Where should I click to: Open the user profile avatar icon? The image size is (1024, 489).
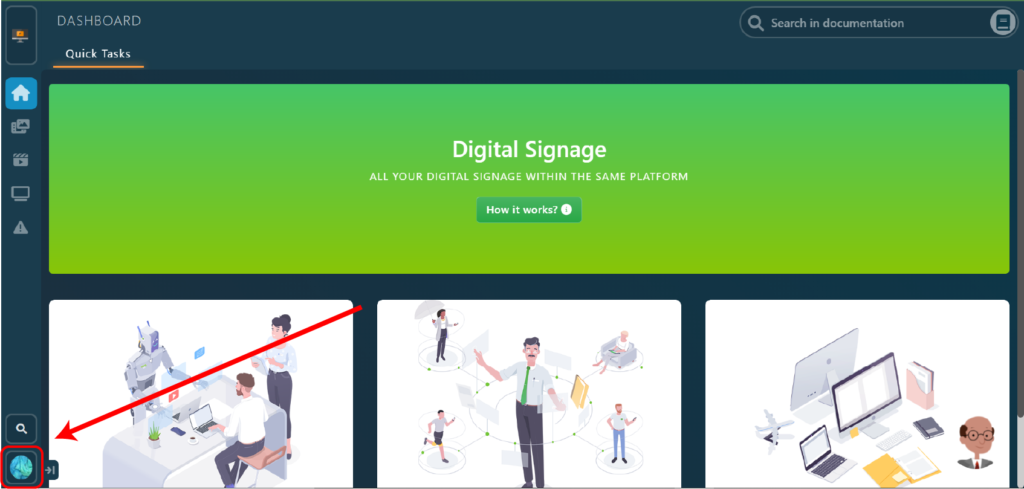tap(22, 467)
